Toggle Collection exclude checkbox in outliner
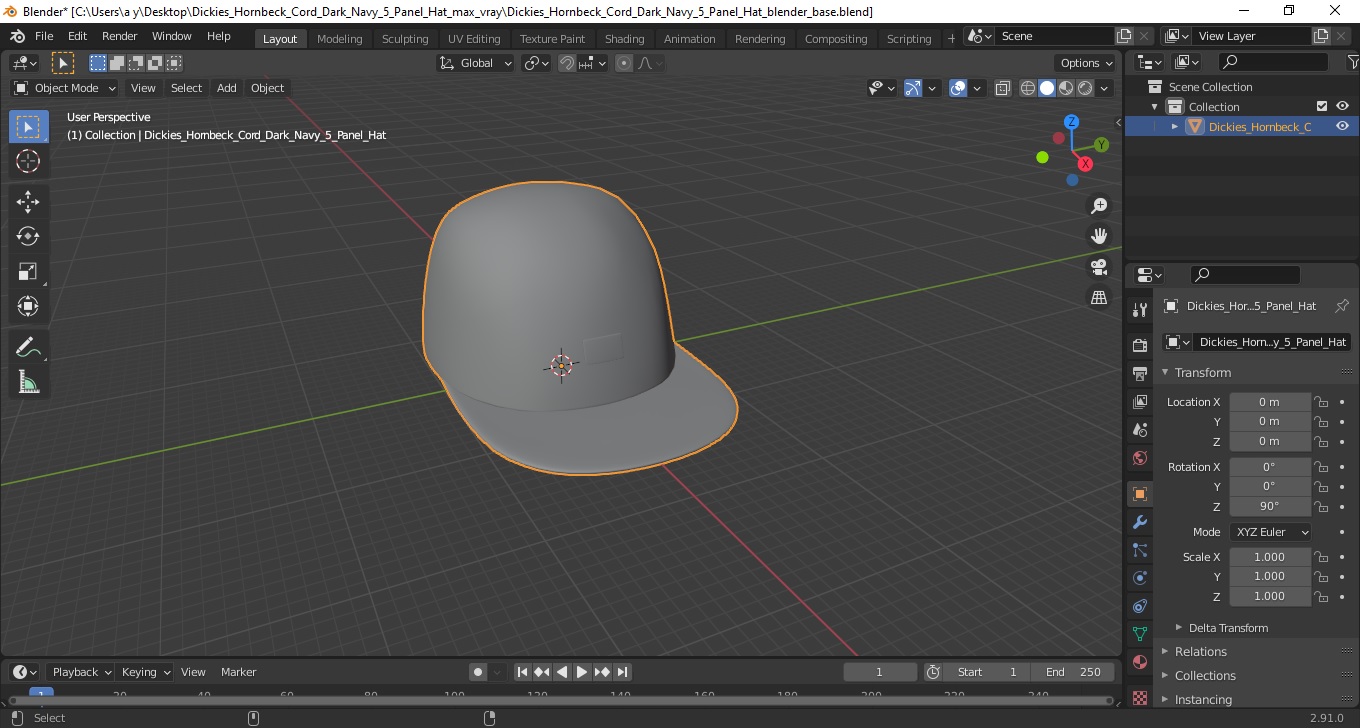The height and width of the screenshot is (728, 1360). tap(1322, 106)
